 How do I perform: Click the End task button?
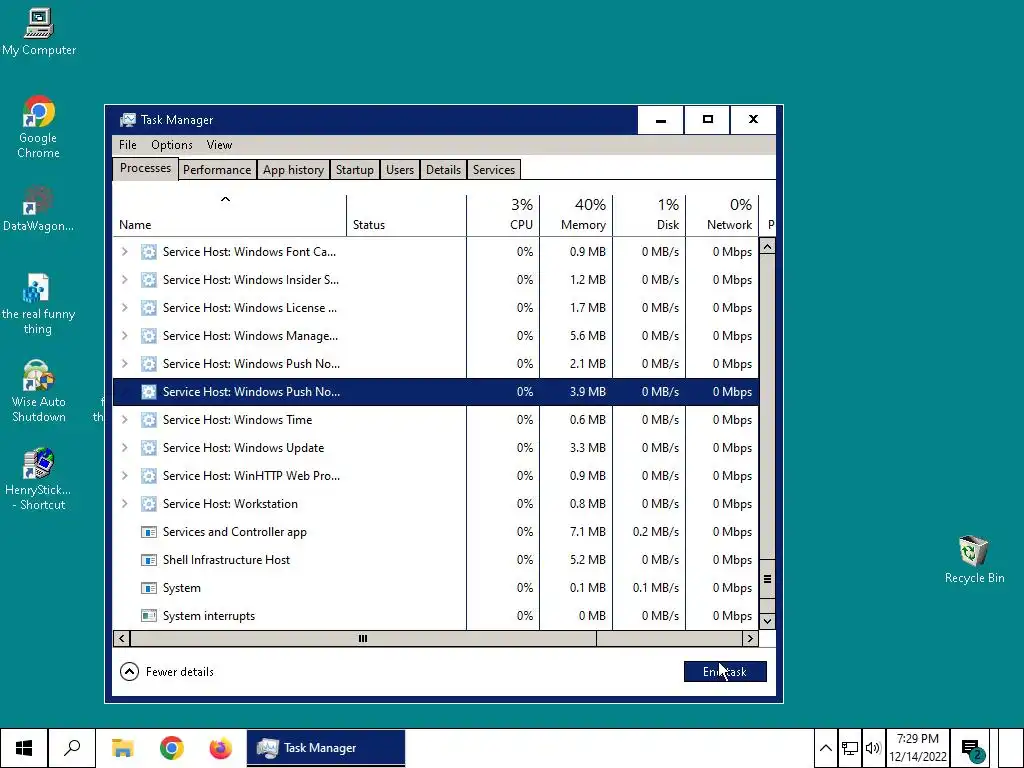tap(725, 671)
